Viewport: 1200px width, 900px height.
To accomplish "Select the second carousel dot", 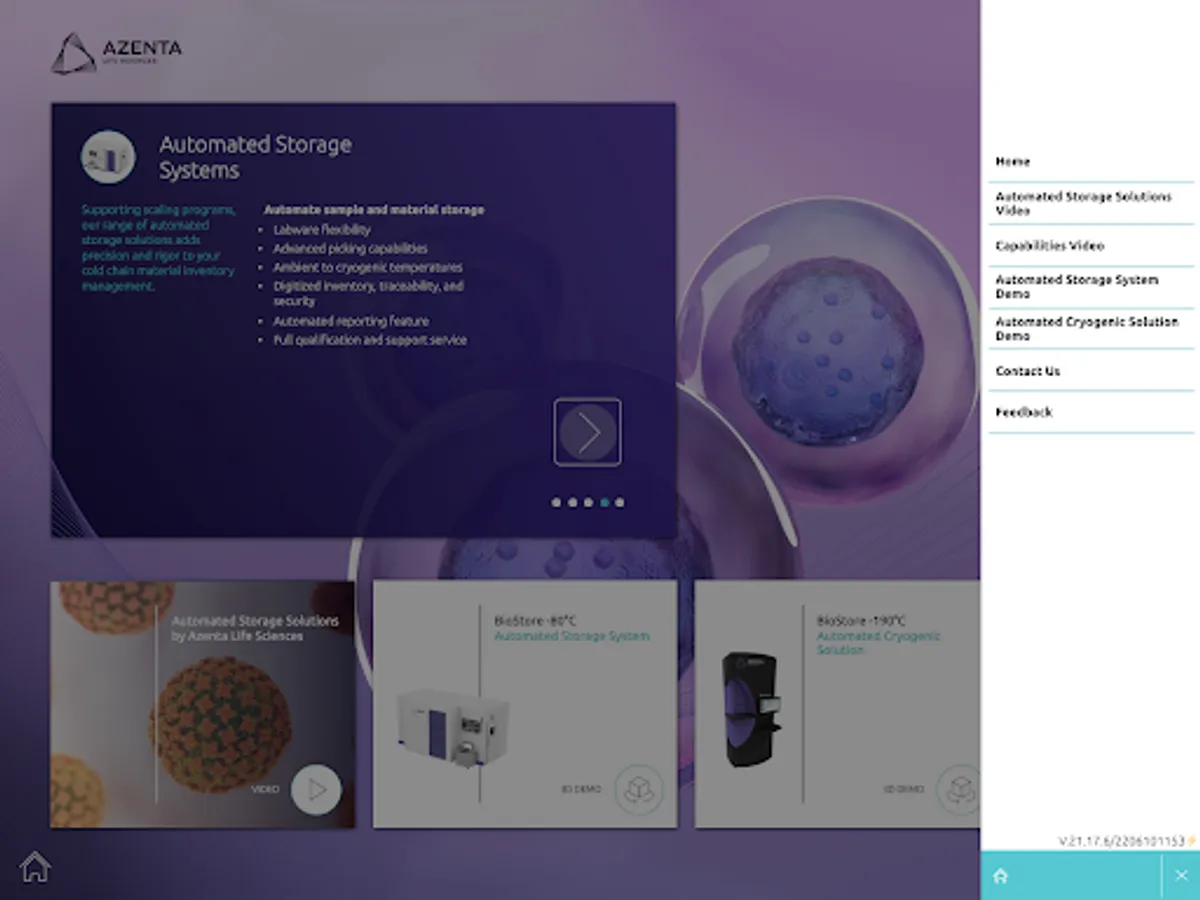I will click(572, 503).
